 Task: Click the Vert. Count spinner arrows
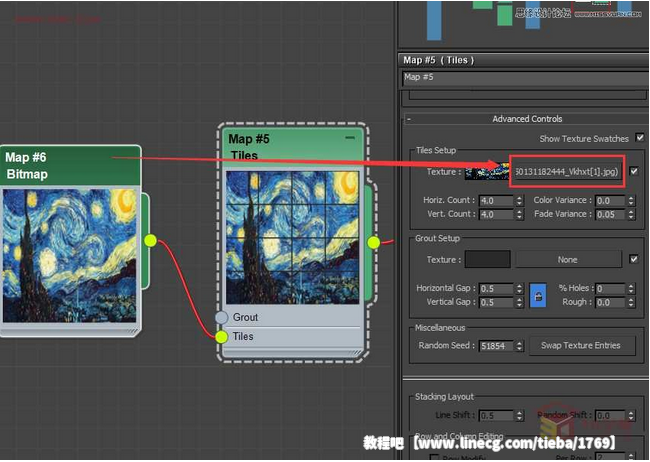point(519,215)
